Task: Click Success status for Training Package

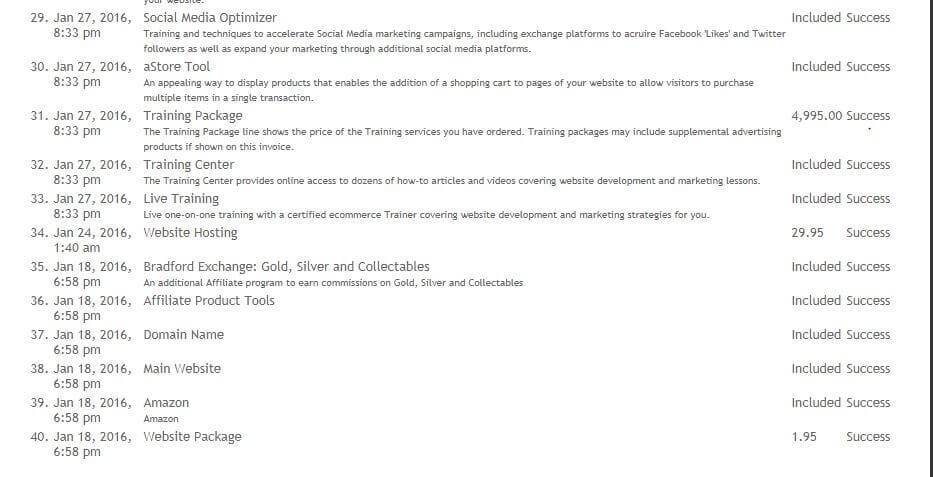Action: click(868, 116)
